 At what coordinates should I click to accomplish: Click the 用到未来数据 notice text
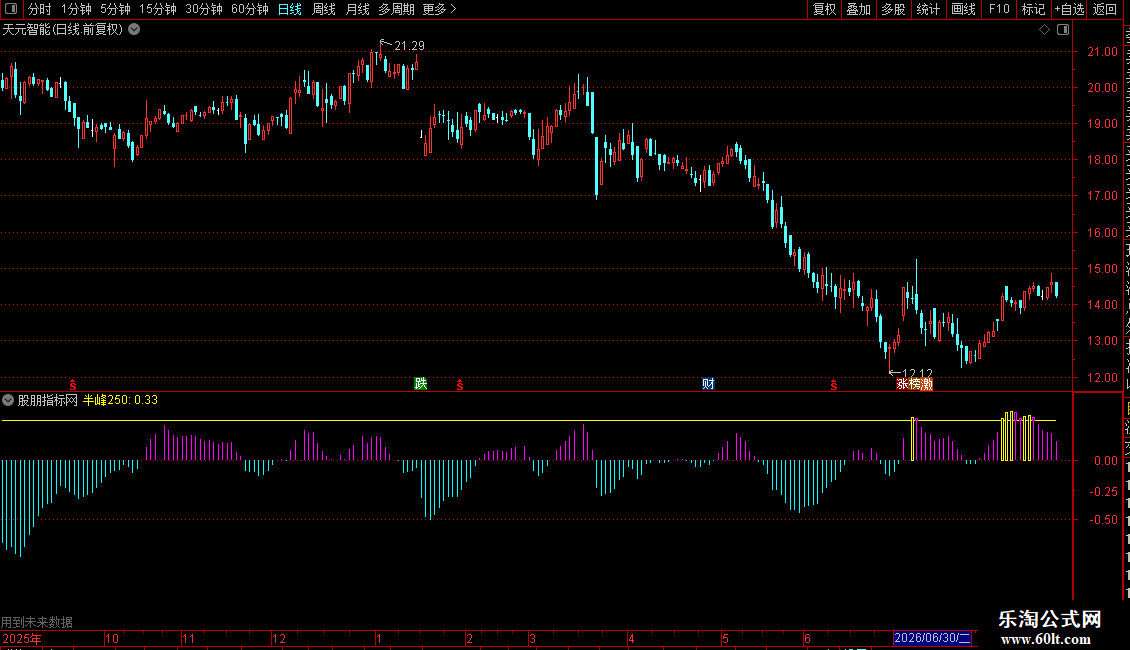point(37,622)
